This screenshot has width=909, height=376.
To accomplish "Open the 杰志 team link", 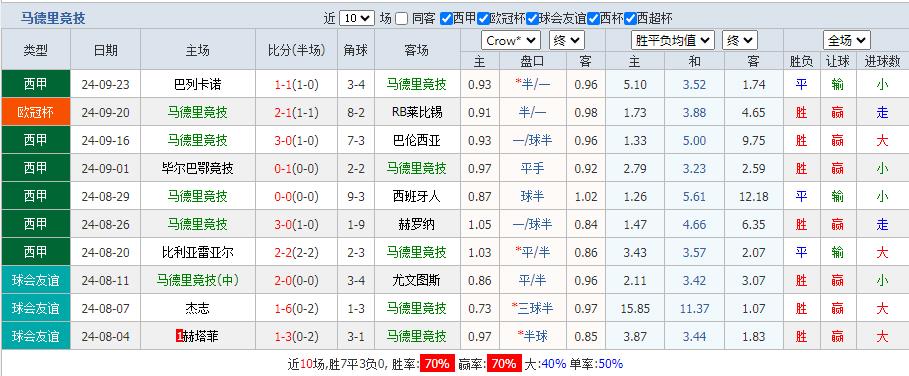I will 198,308.
